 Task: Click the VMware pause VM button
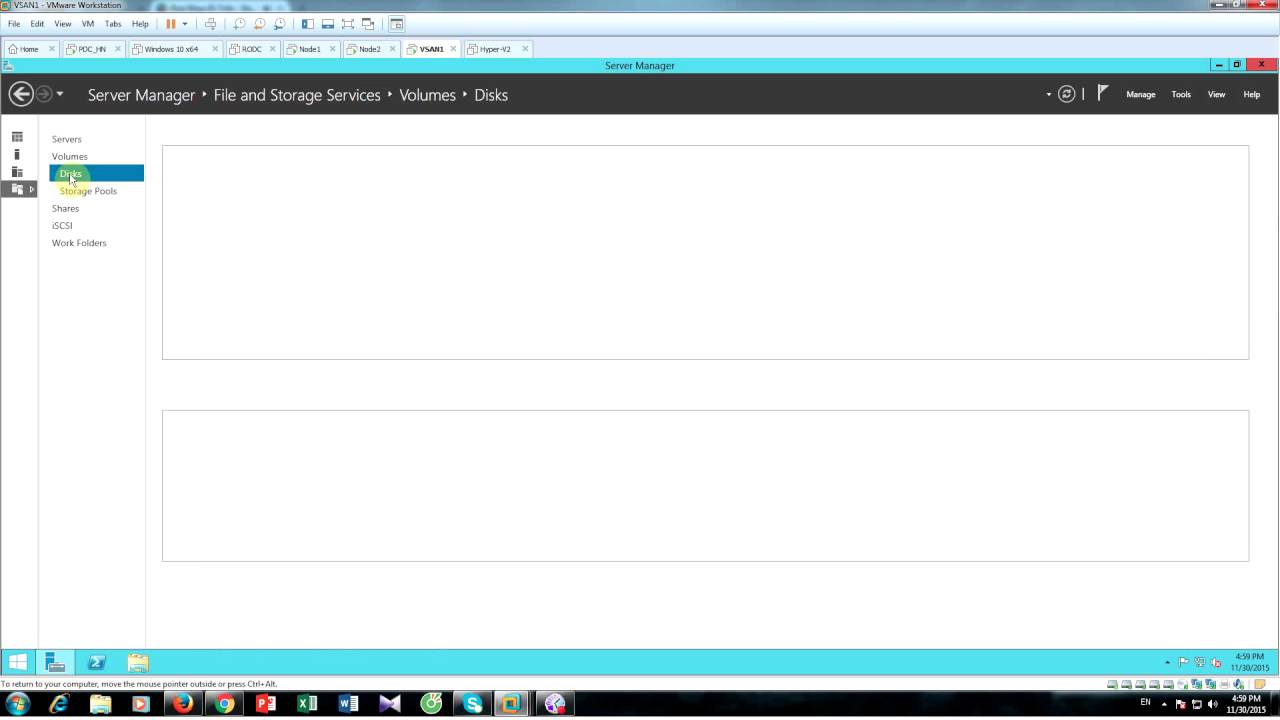(171, 23)
